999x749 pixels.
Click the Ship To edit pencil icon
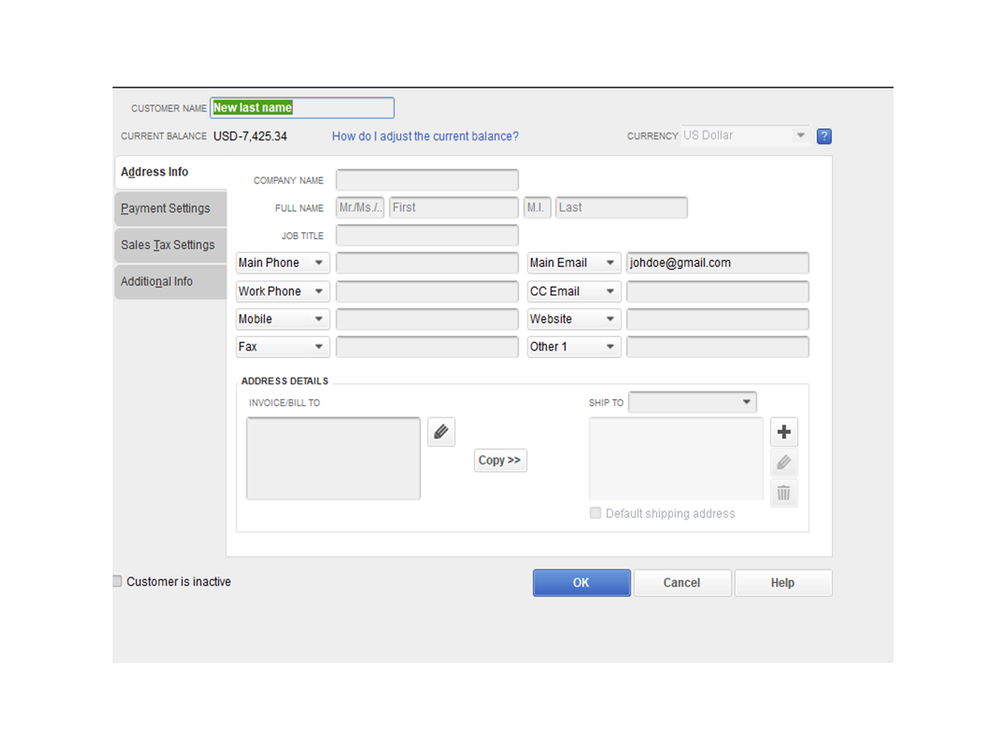784,462
